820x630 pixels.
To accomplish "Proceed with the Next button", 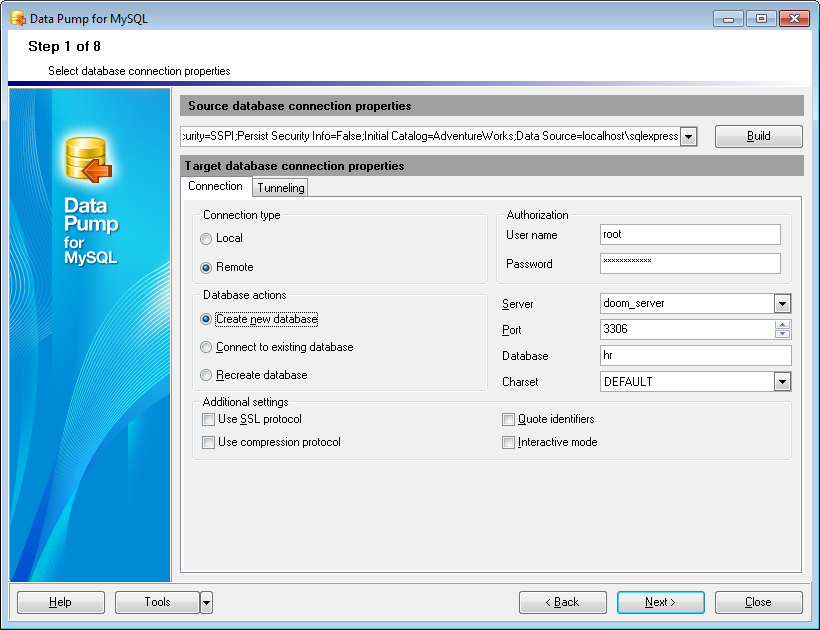I will 660,602.
